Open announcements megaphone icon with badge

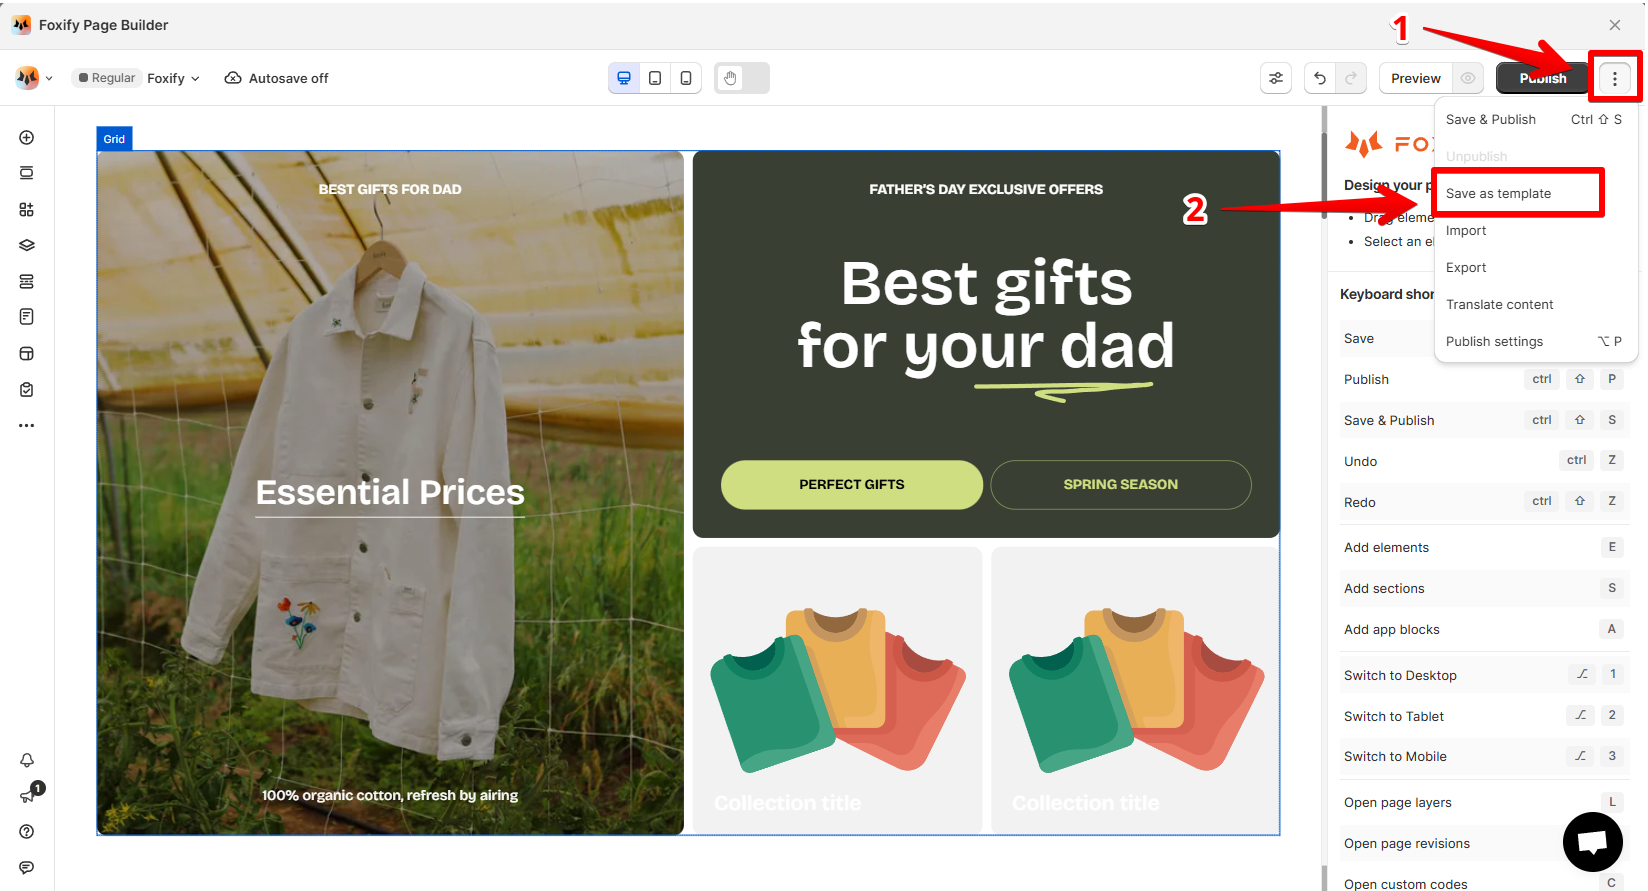coord(29,794)
